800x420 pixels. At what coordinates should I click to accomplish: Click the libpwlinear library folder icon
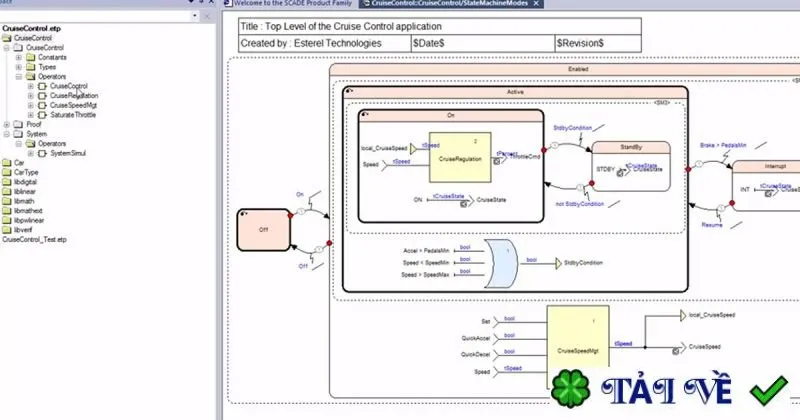click(6, 220)
